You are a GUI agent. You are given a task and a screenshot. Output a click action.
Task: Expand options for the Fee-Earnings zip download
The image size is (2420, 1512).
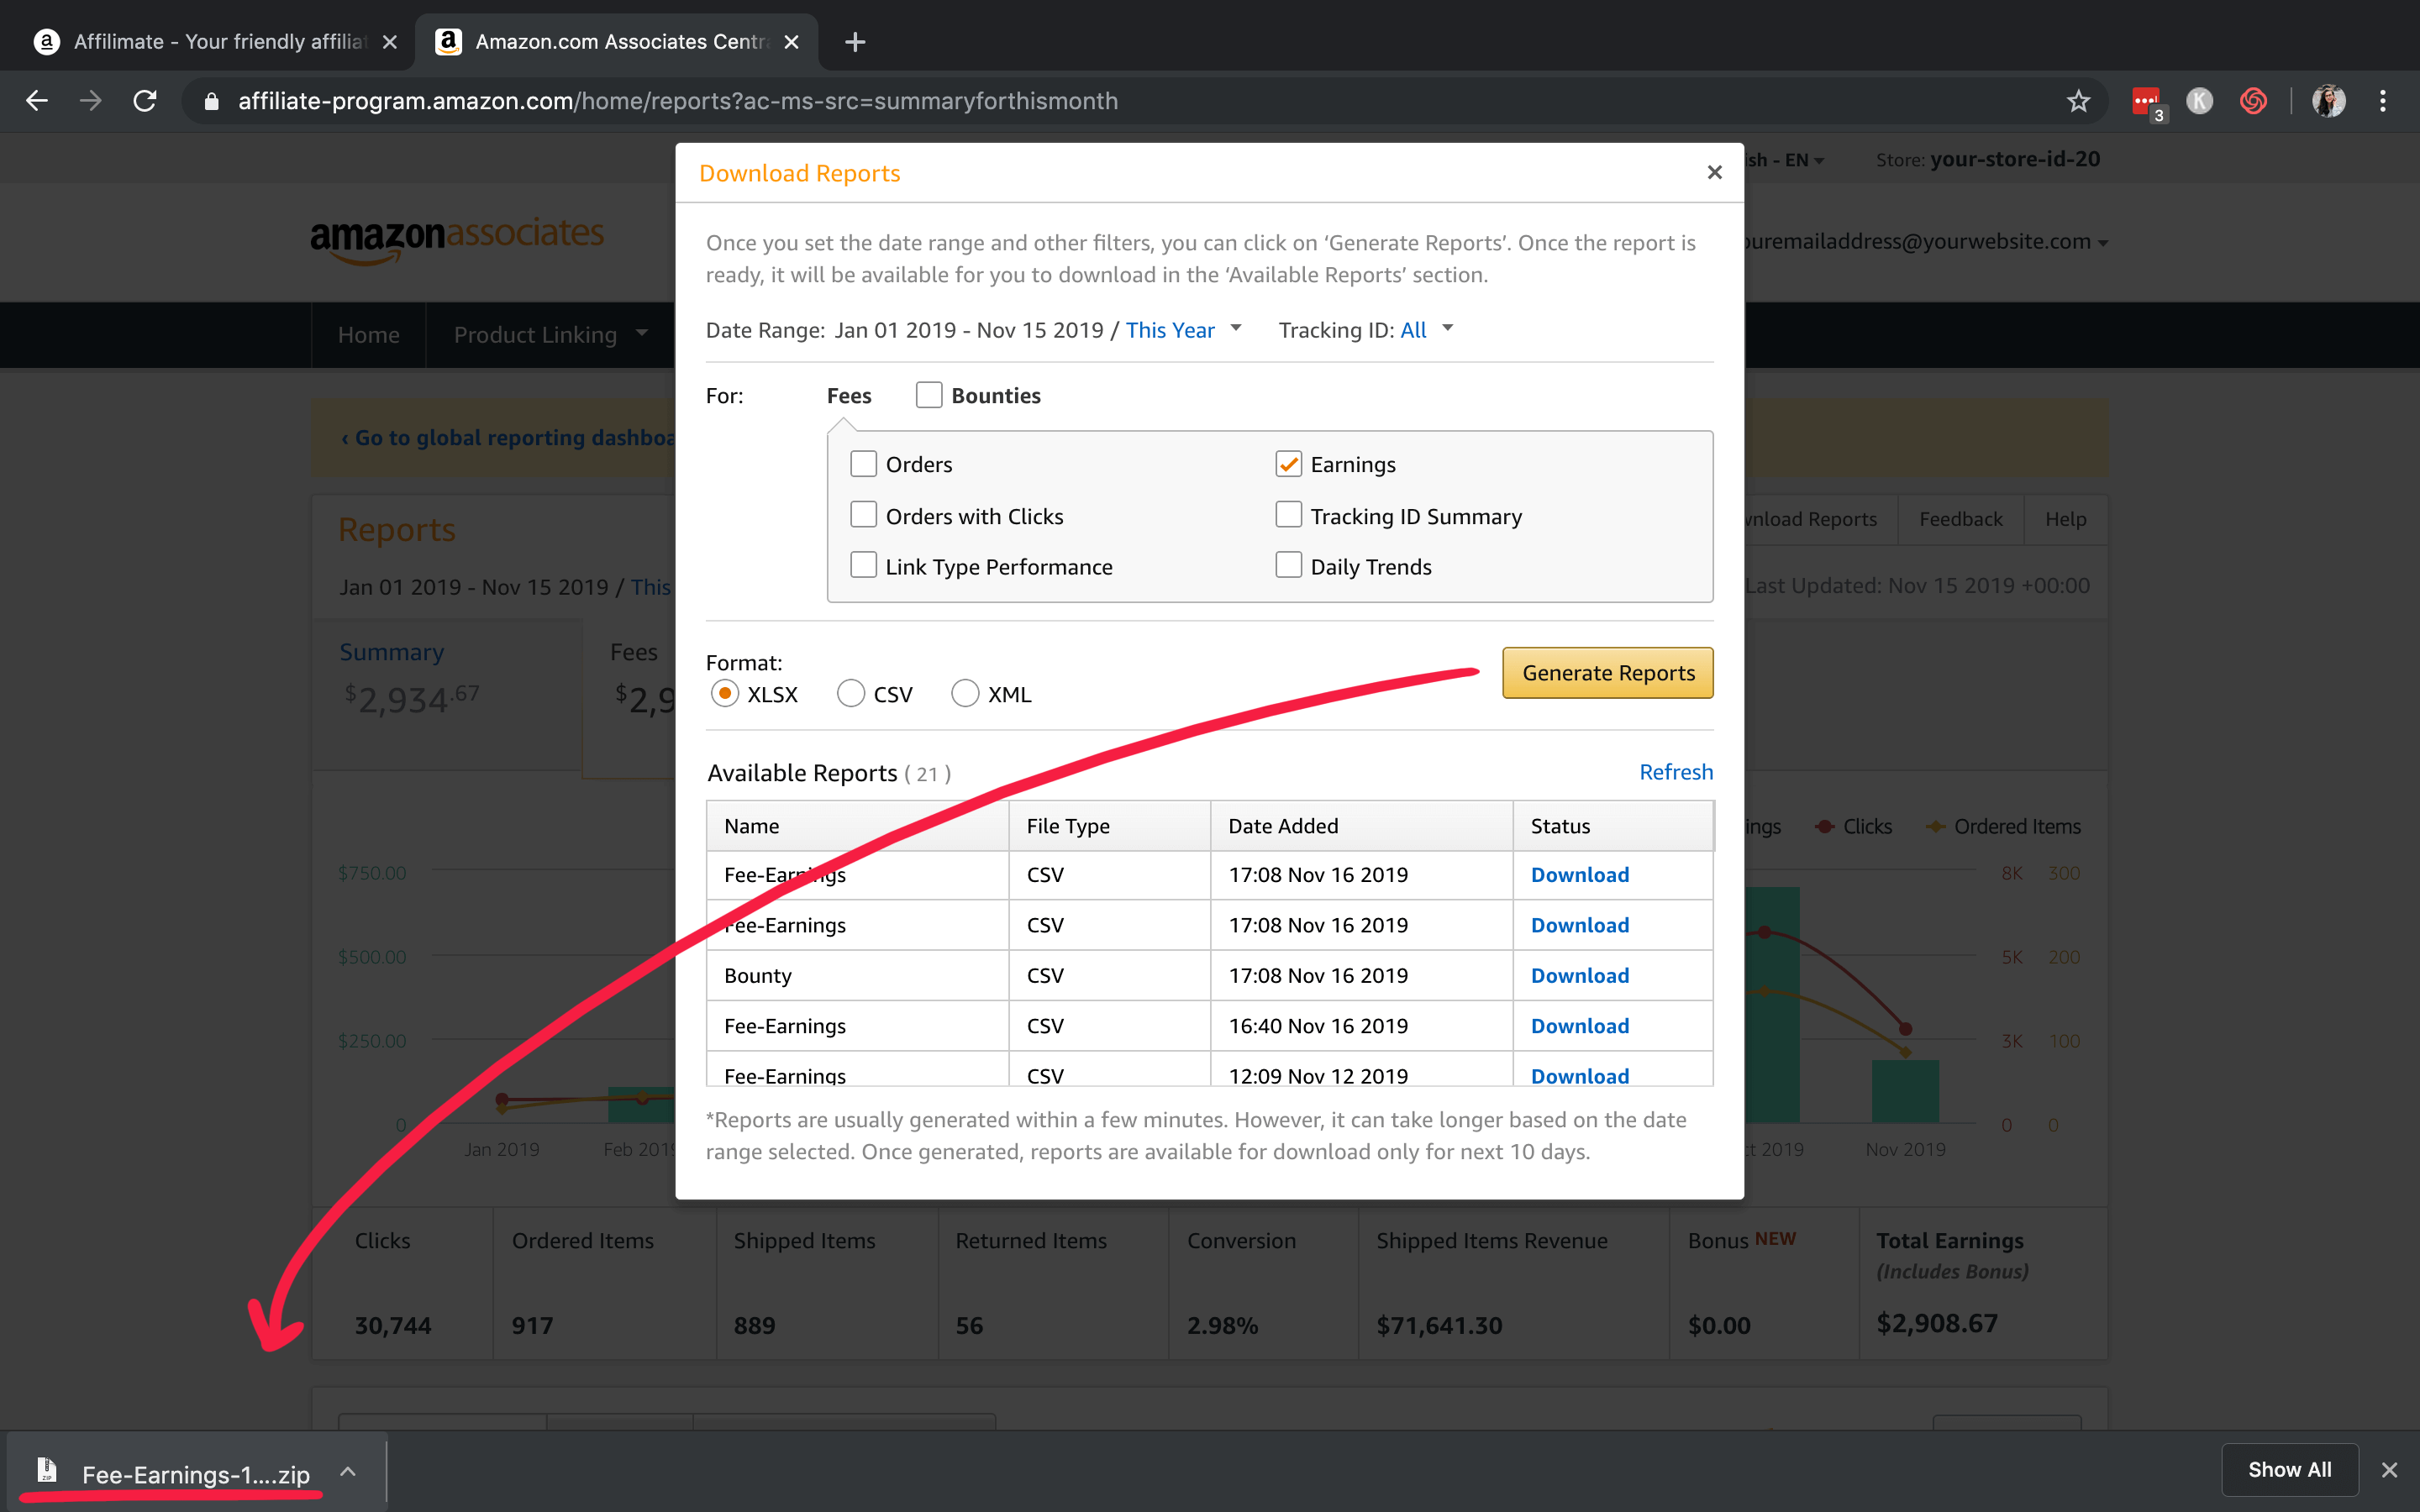(348, 1471)
